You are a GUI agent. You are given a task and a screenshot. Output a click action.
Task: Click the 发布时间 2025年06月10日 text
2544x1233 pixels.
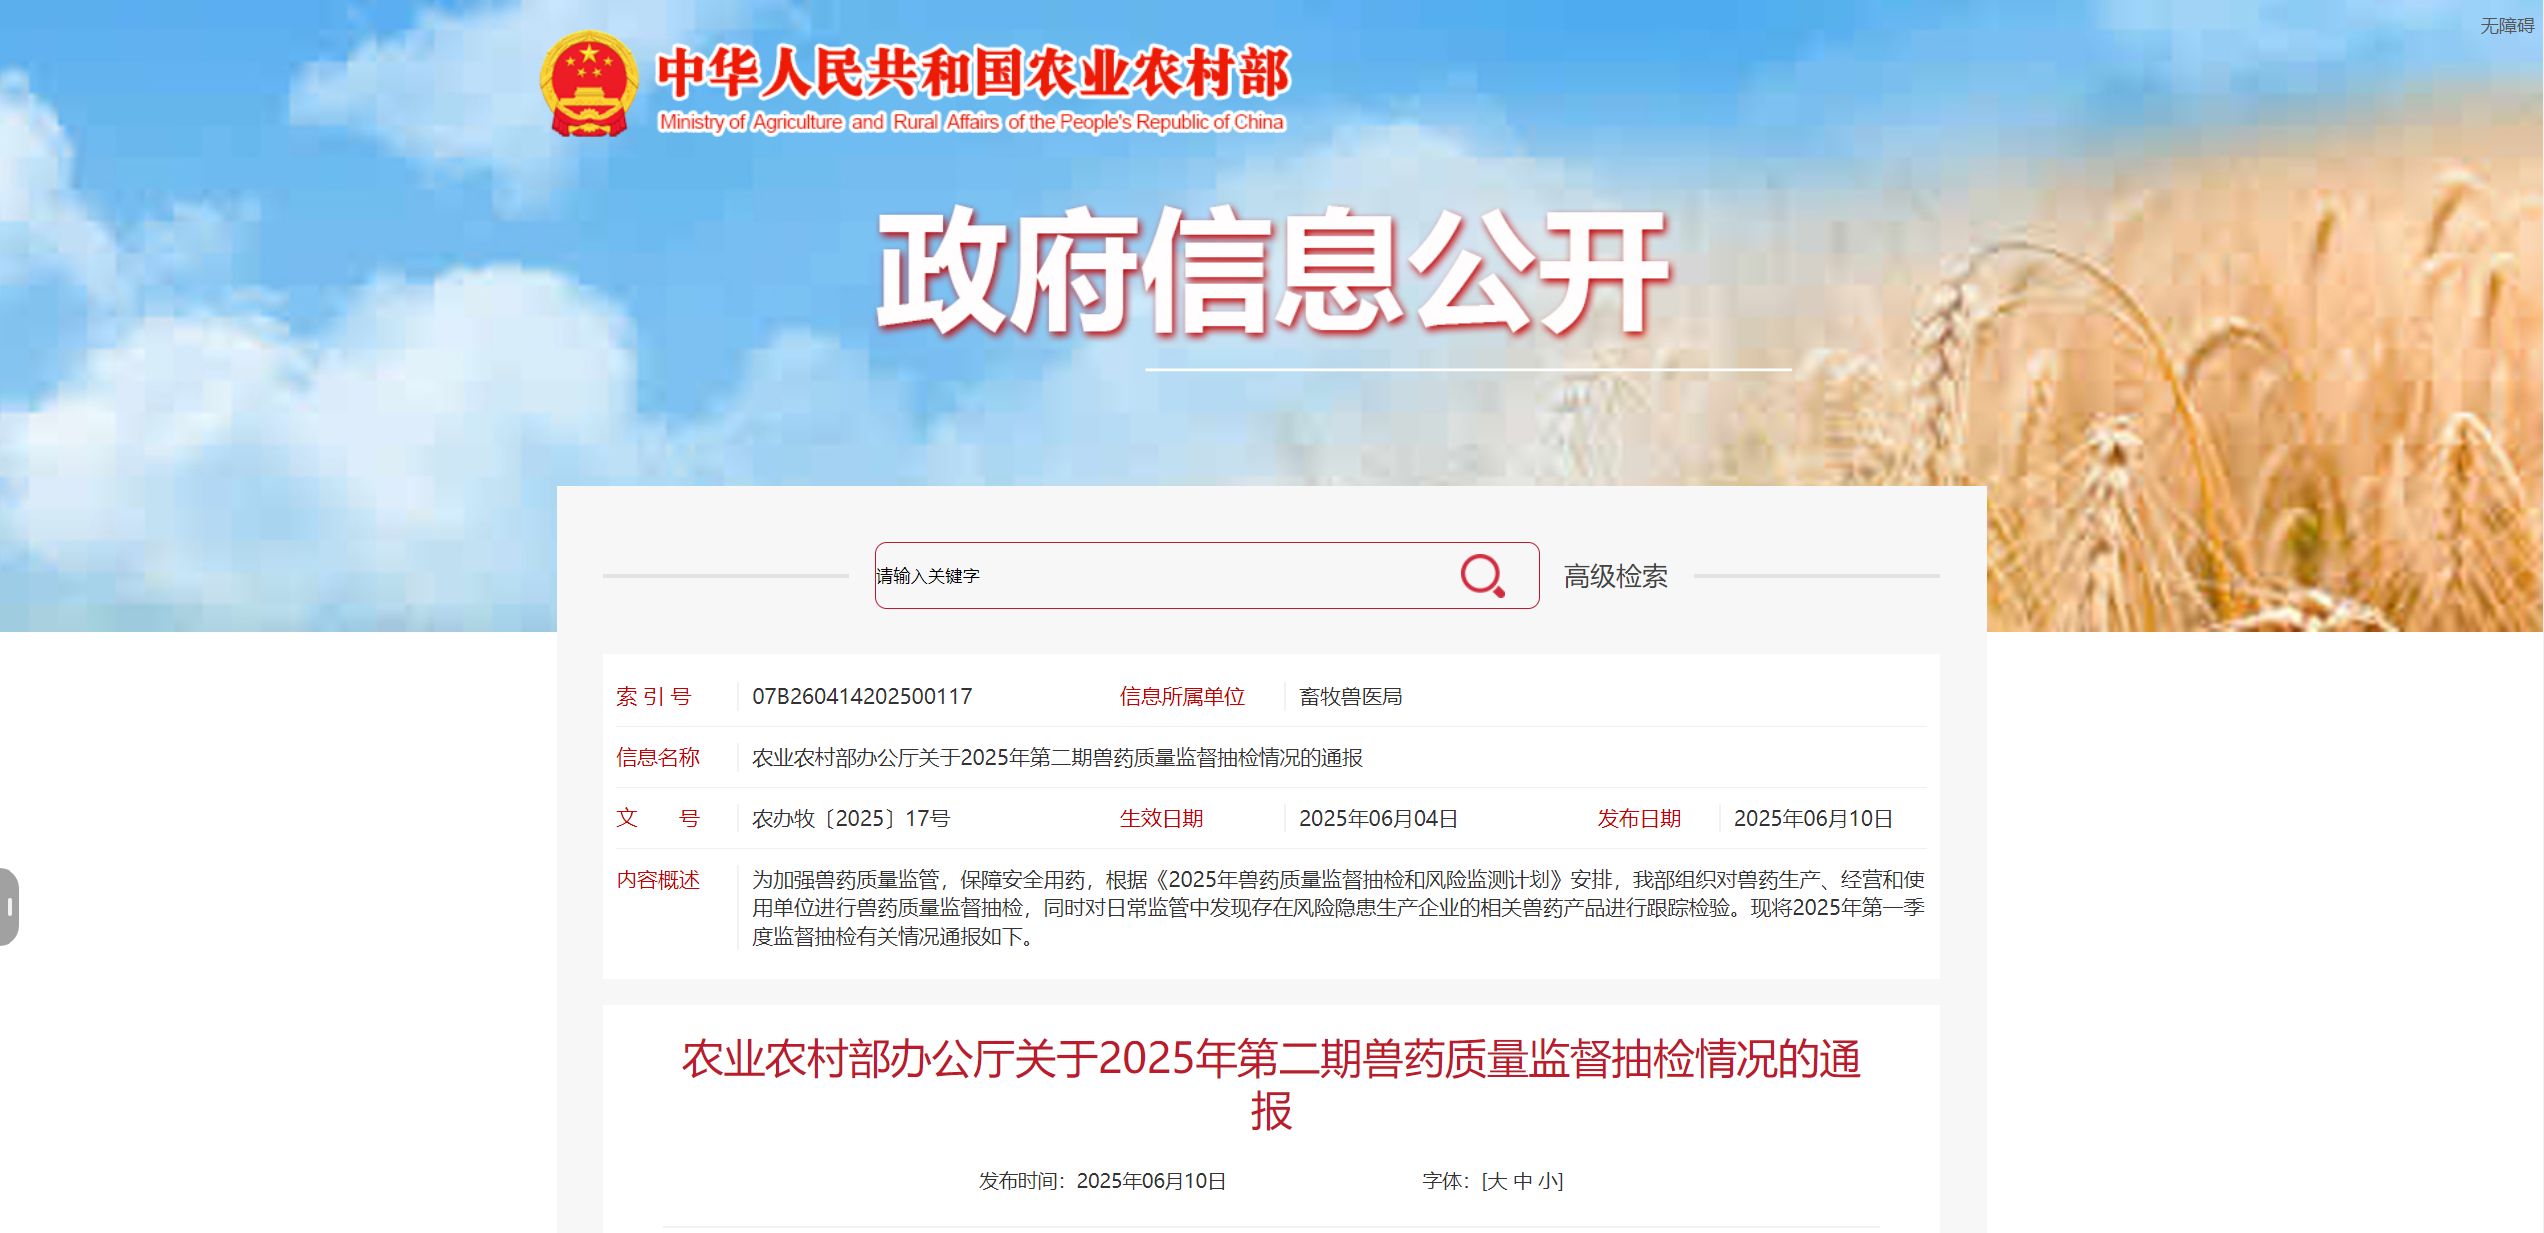click(1102, 1181)
